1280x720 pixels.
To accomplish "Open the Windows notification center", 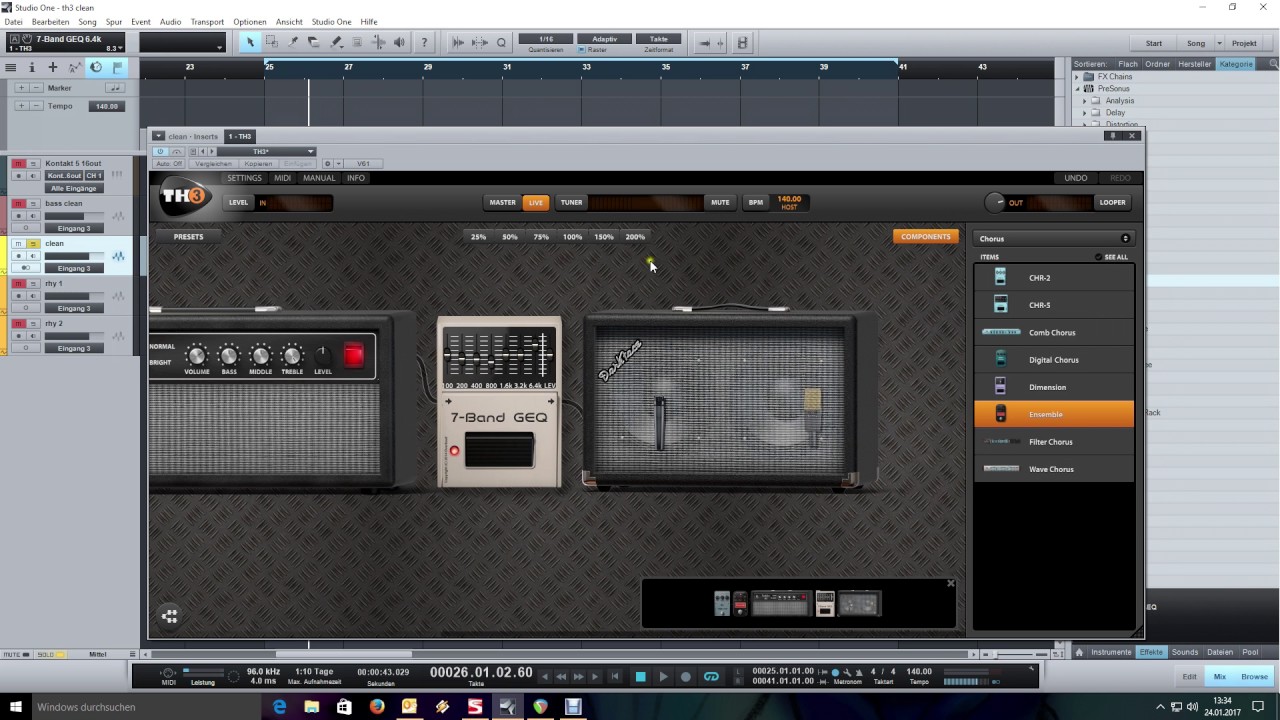I will (1259, 707).
